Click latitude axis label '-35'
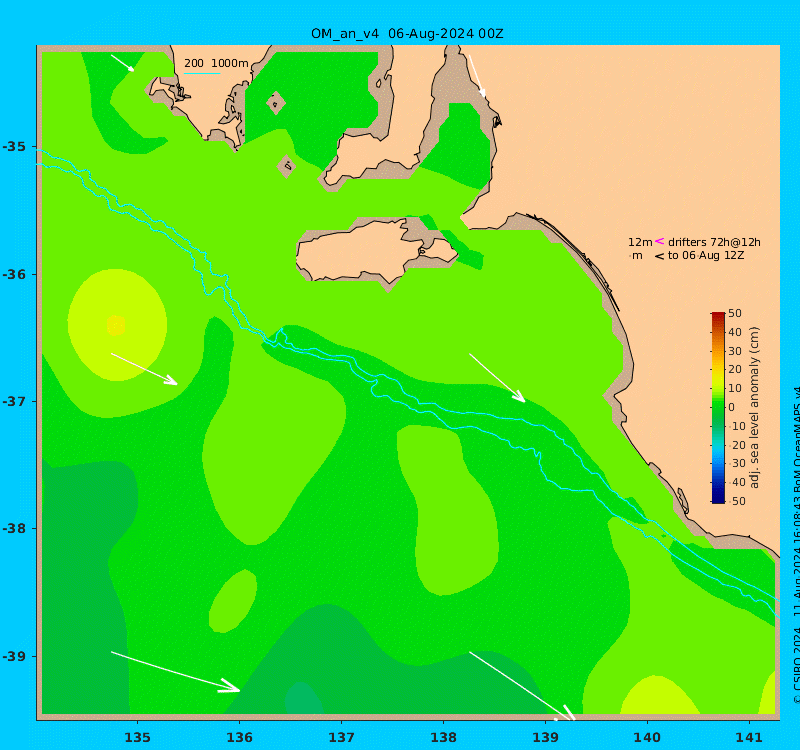Screen dimensions: 800x750 pos(14,147)
